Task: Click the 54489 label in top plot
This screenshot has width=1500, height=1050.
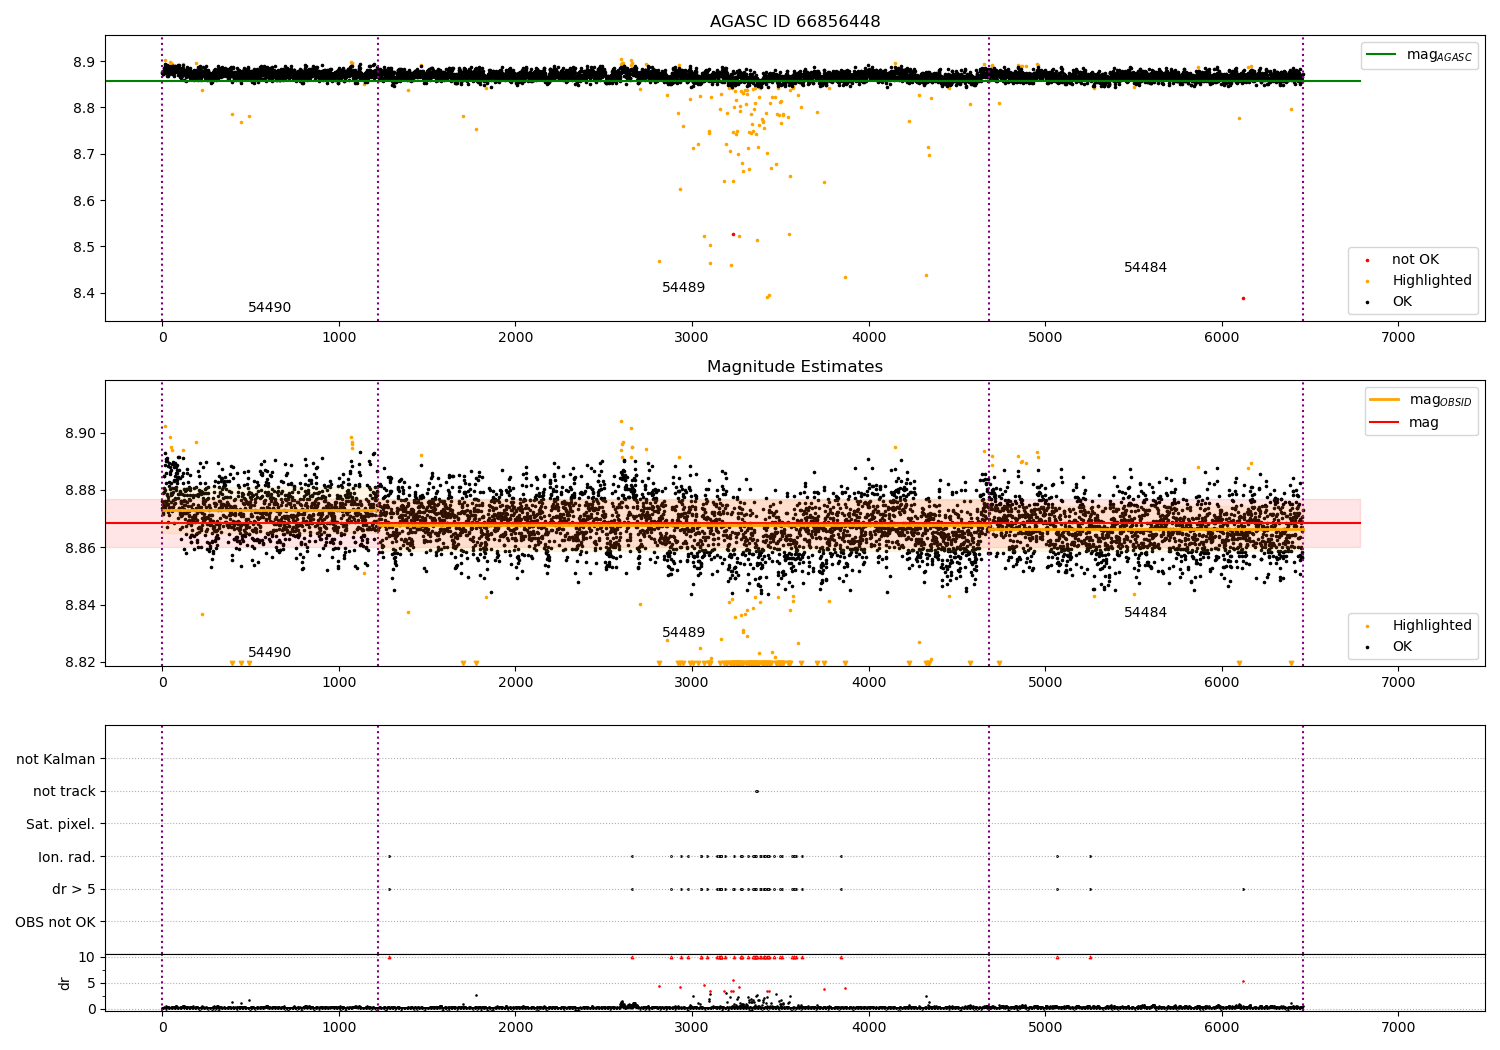Action: [684, 288]
